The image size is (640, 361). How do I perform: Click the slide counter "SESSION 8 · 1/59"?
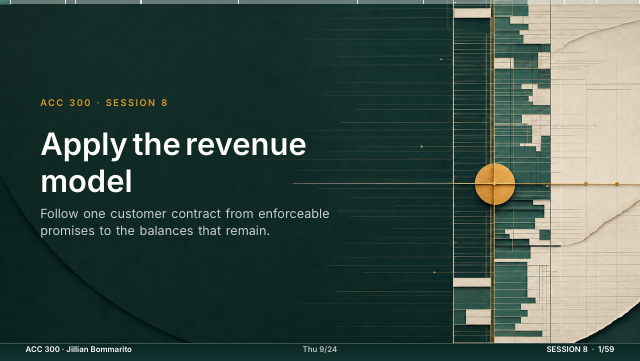tap(580, 349)
